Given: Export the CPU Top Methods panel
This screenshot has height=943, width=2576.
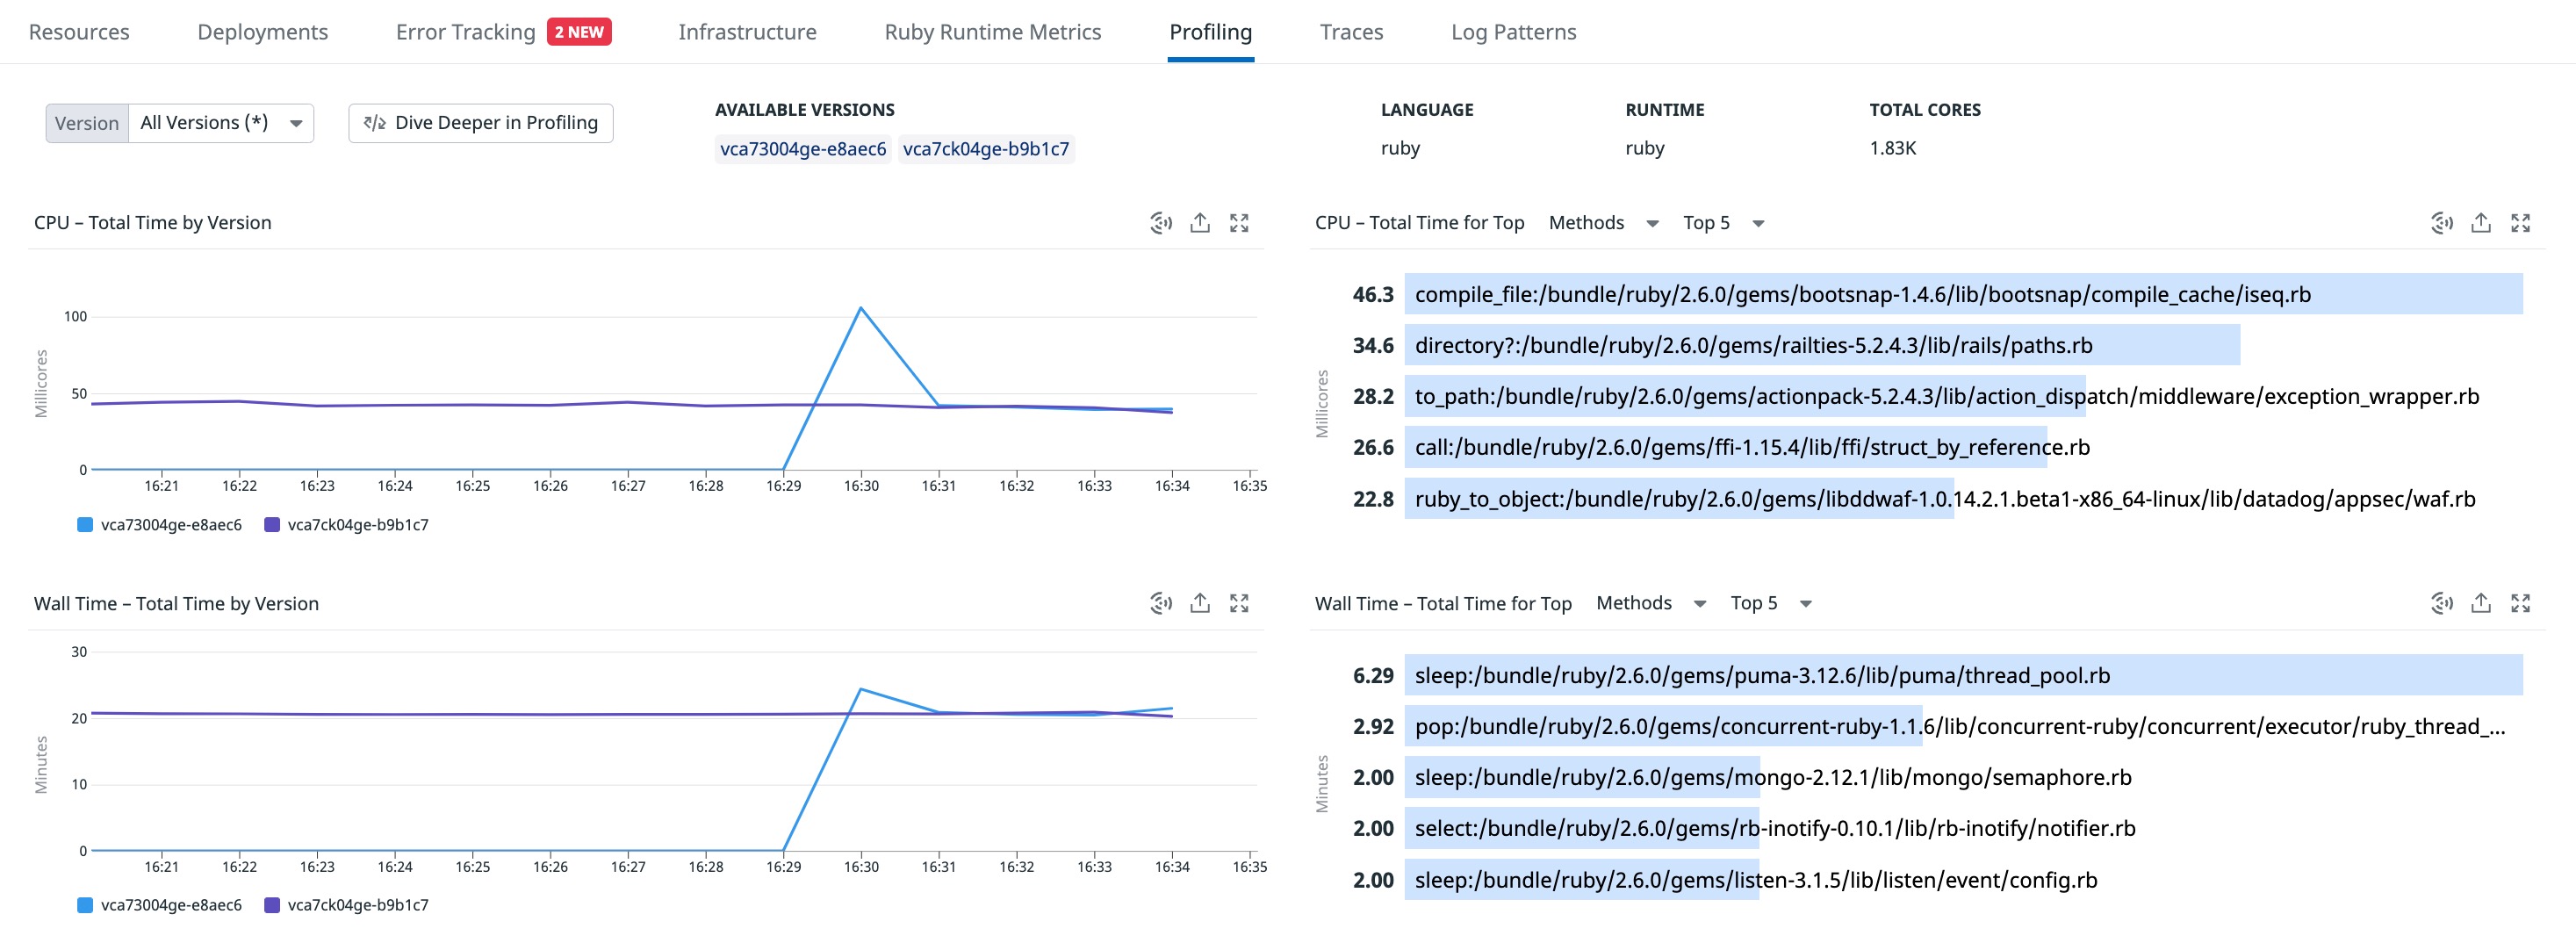Looking at the screenshot, I should point(2481,223).
